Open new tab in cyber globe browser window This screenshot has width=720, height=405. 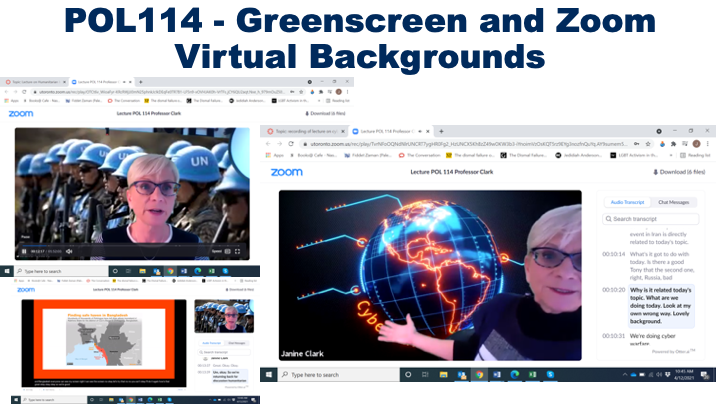441,131
